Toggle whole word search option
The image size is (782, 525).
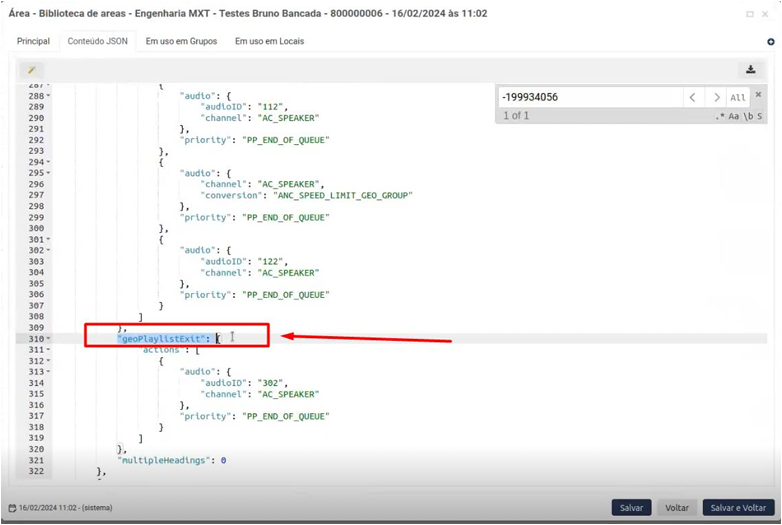(x=748, y=116)
